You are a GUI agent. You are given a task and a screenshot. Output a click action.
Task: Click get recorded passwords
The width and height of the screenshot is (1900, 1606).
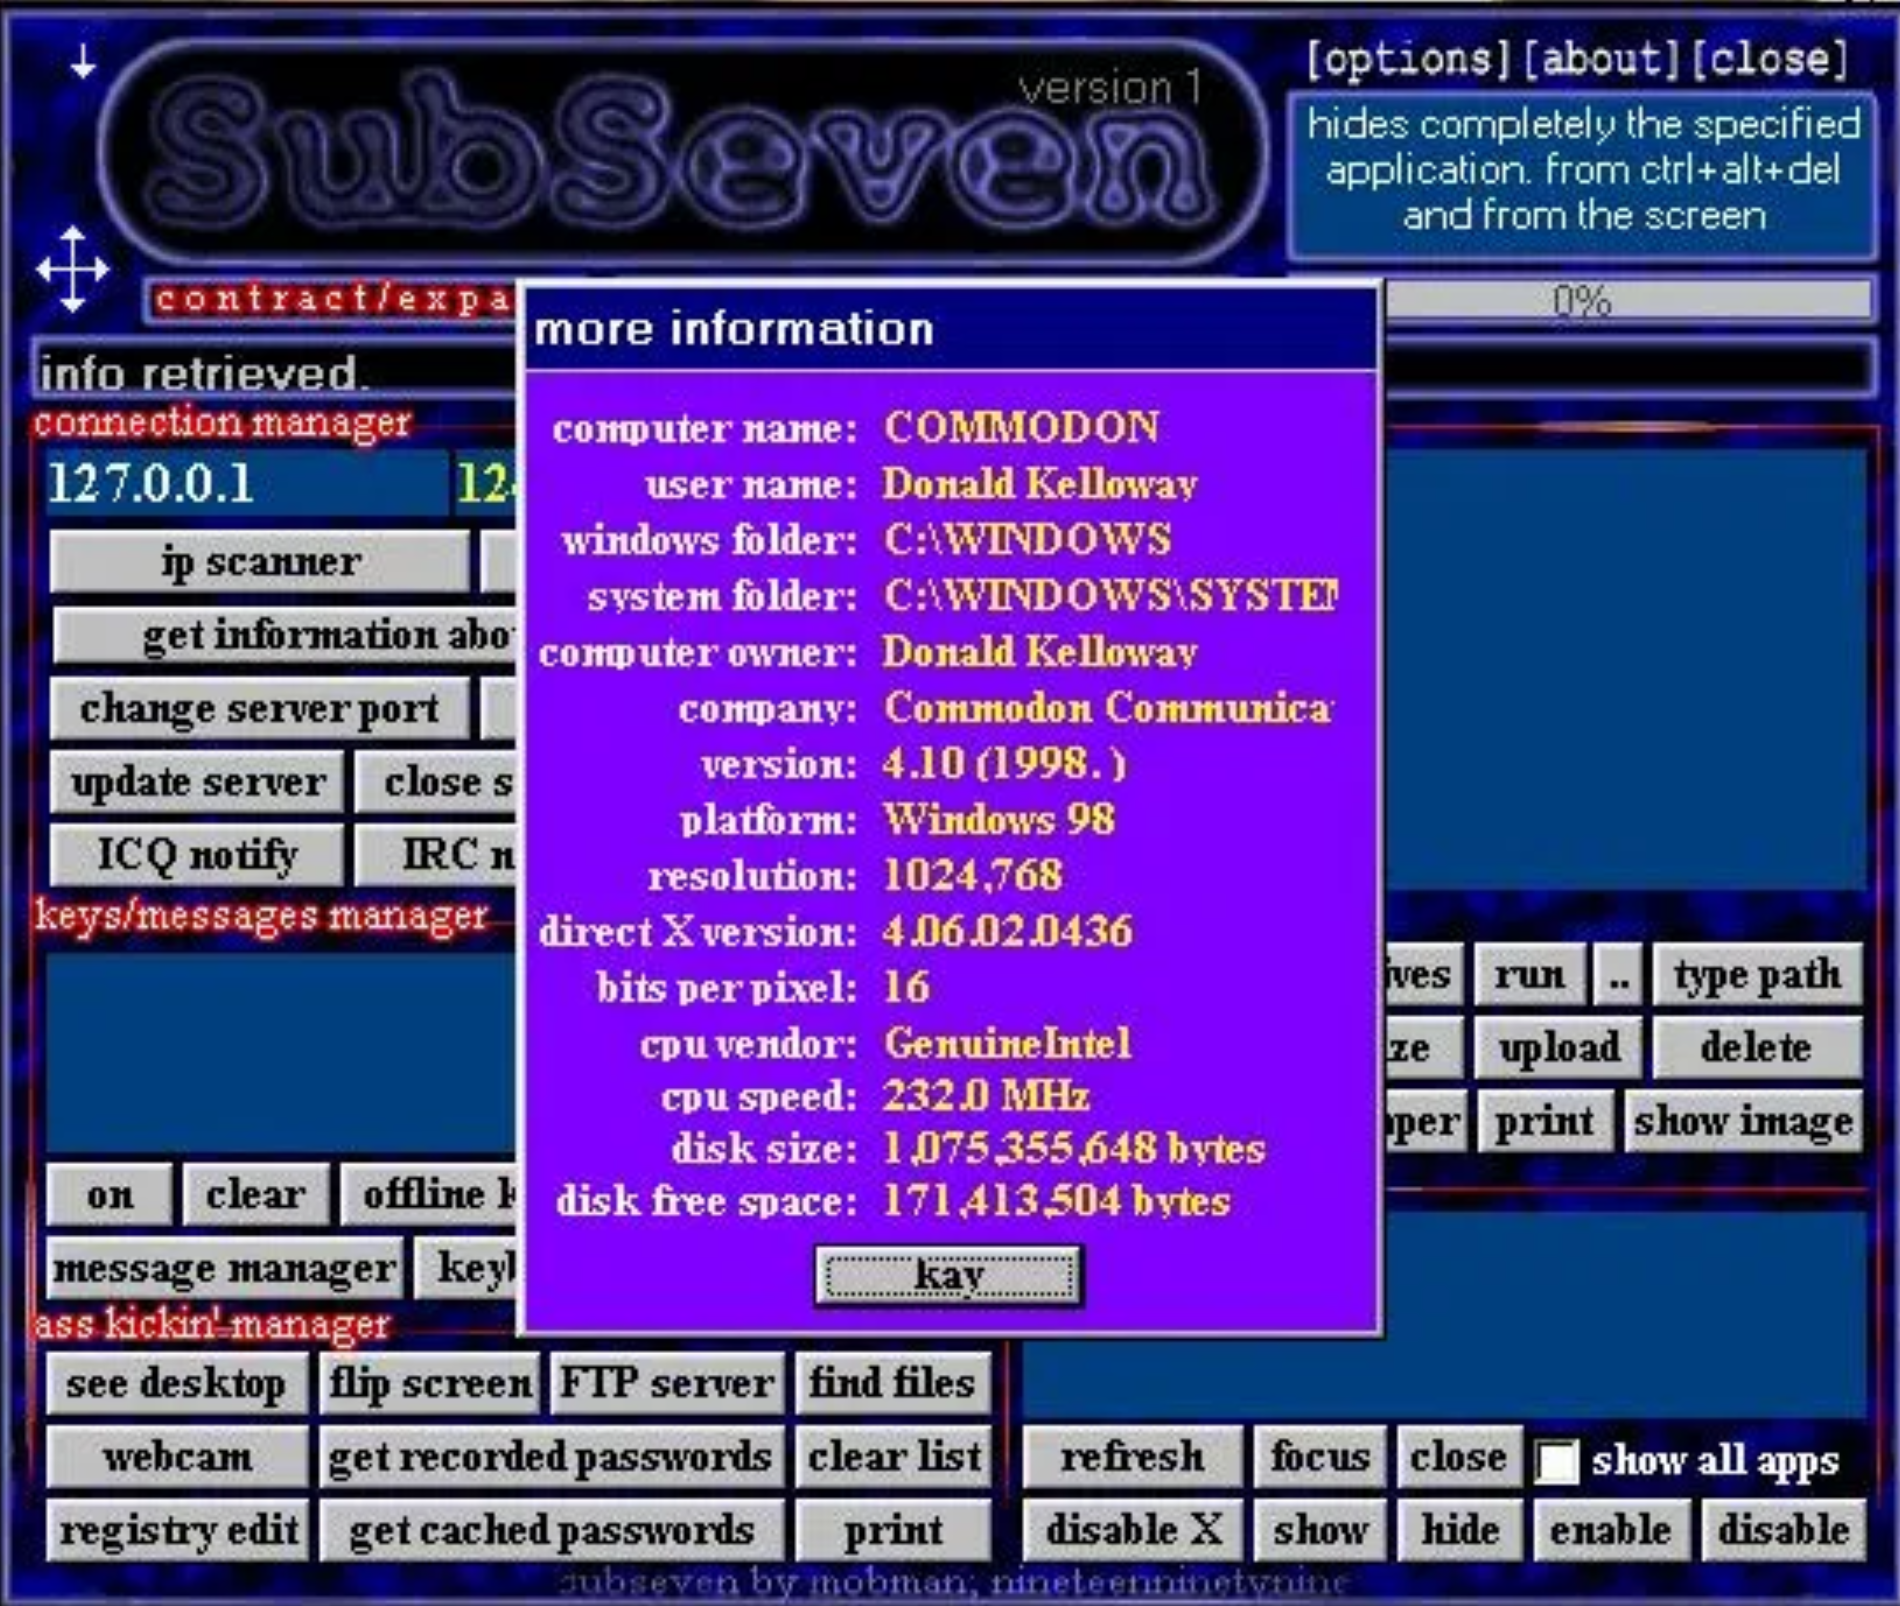pyautogui.click(x=551, y=1457)
